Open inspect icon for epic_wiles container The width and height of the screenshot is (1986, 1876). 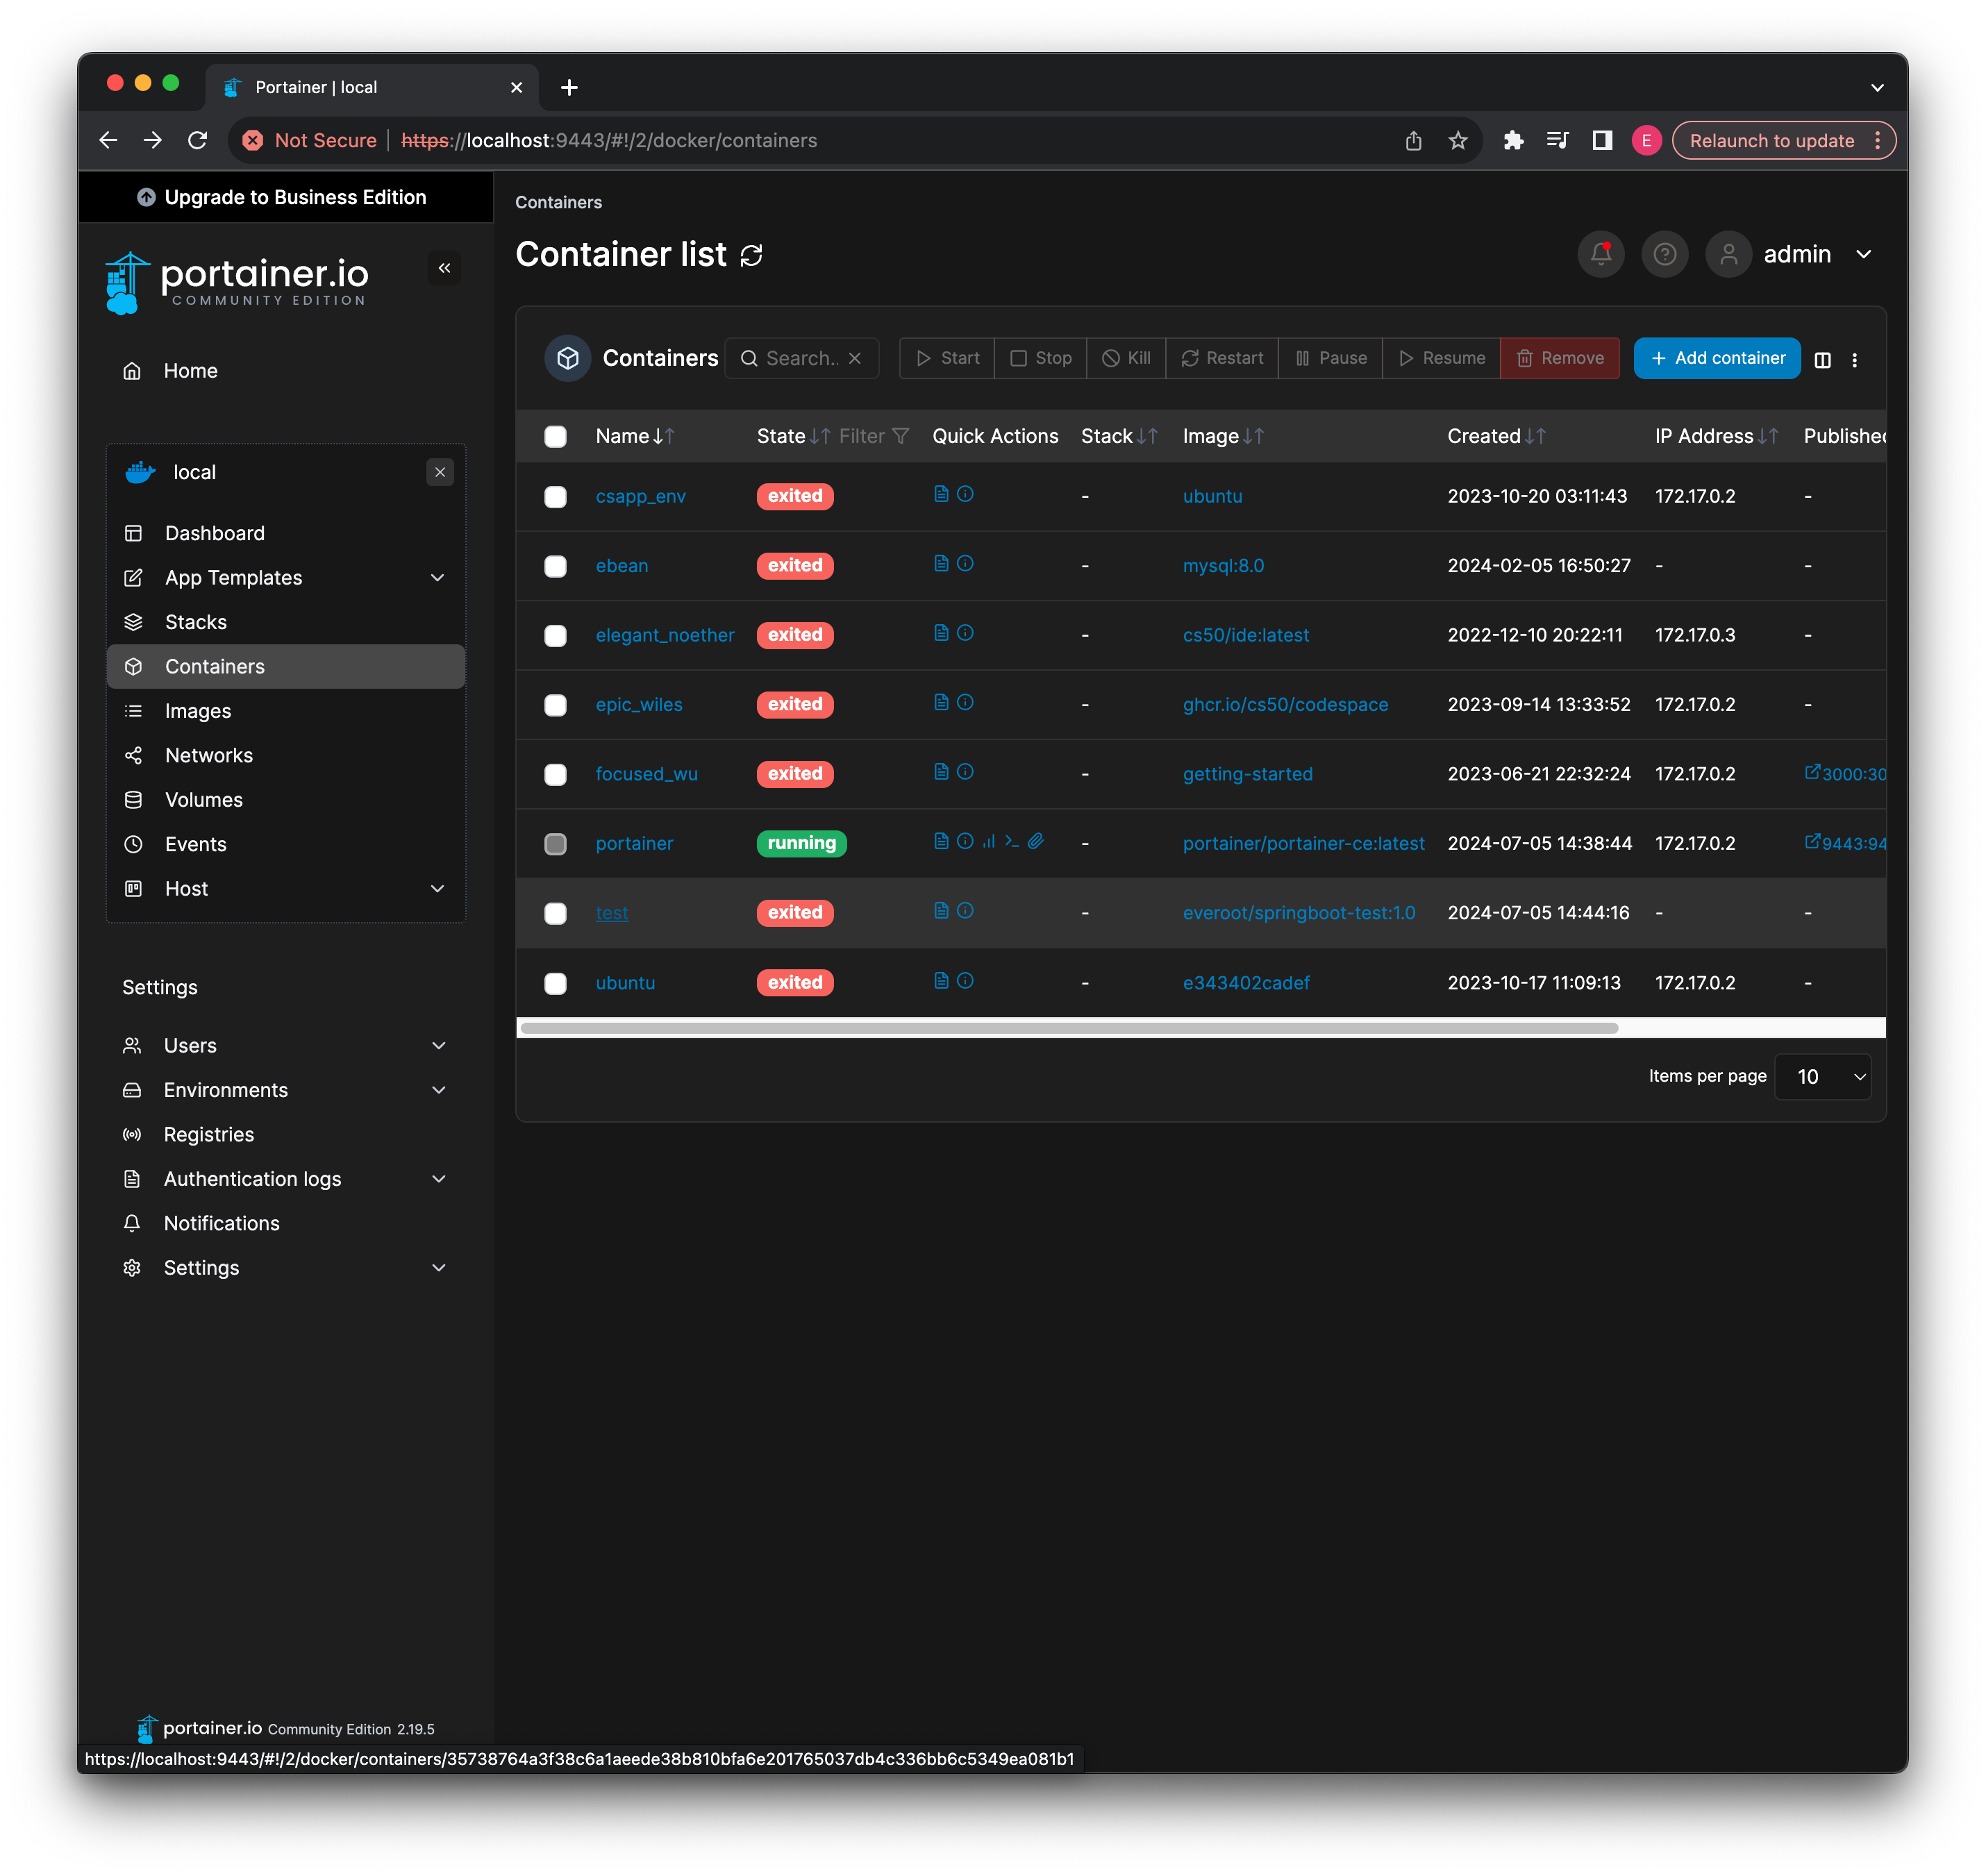click(965, 703)
